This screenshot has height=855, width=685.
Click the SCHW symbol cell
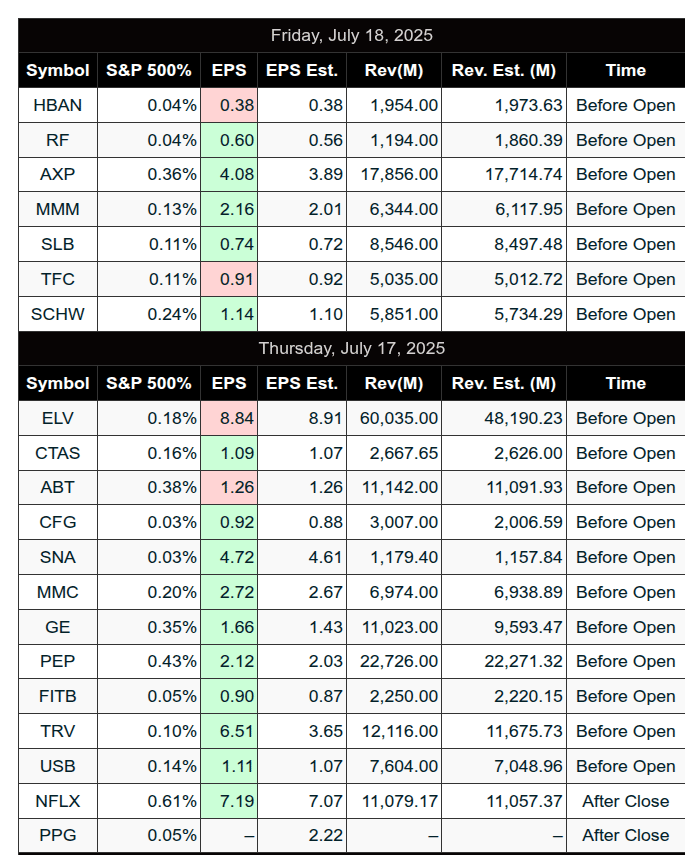(58, 314)
